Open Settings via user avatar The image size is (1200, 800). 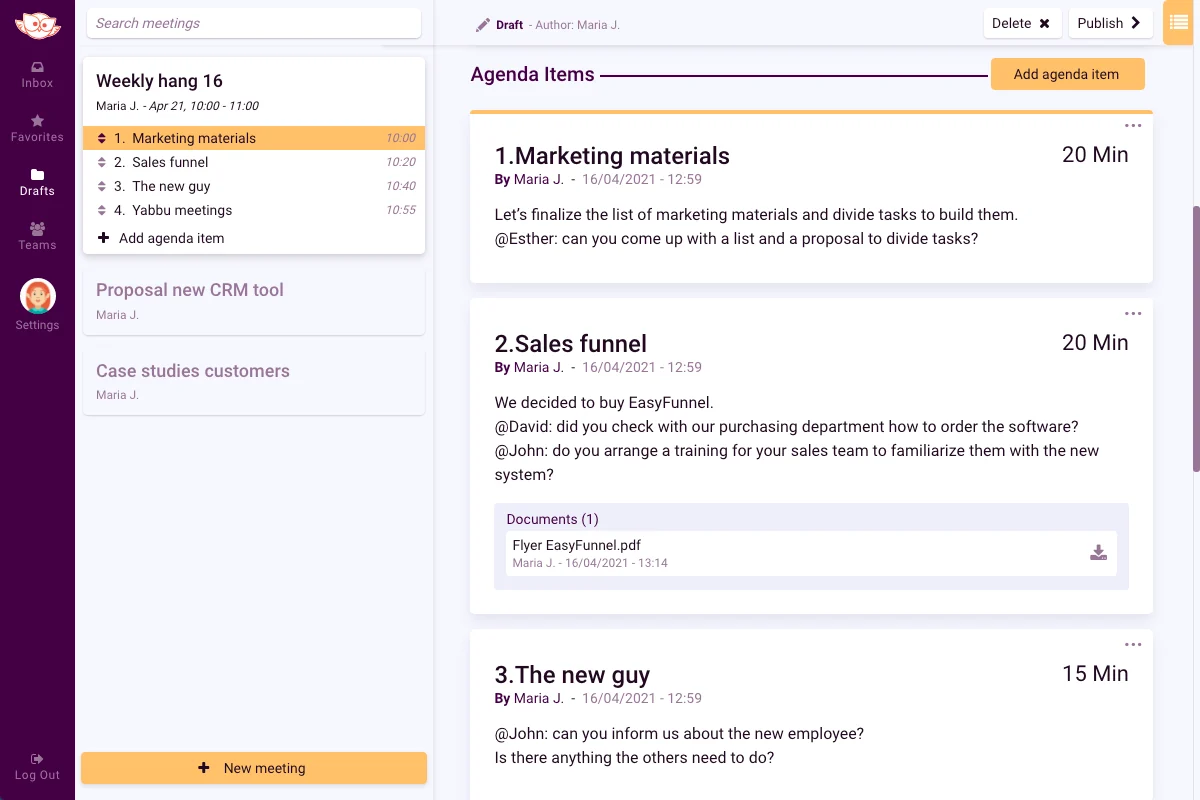click(37, 296)
